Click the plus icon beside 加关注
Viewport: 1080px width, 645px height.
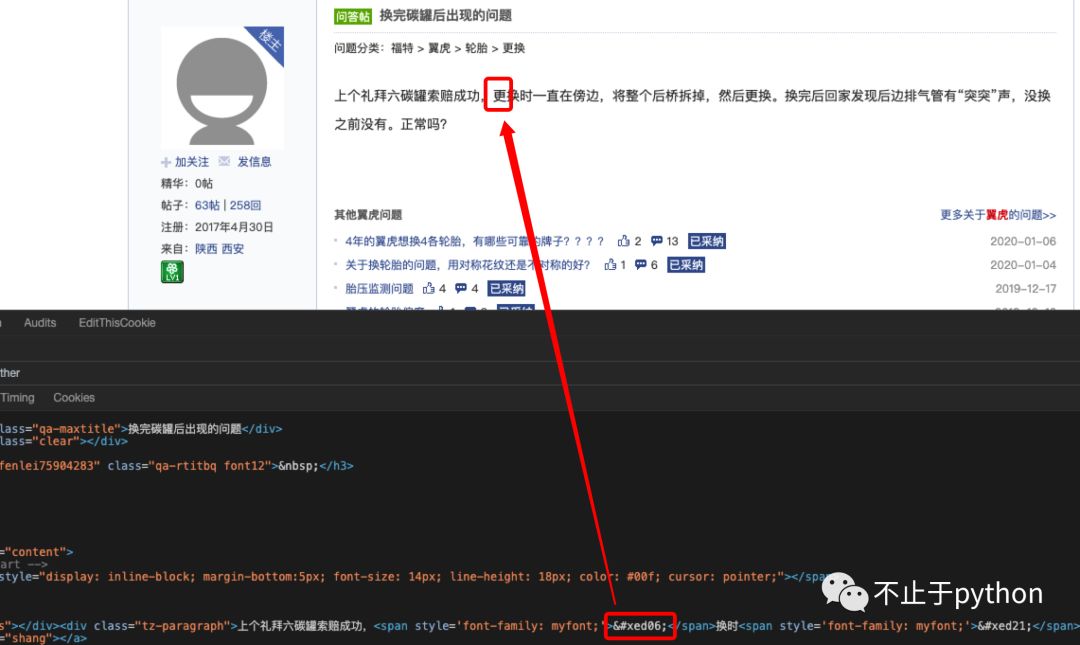tap(166, 161)
